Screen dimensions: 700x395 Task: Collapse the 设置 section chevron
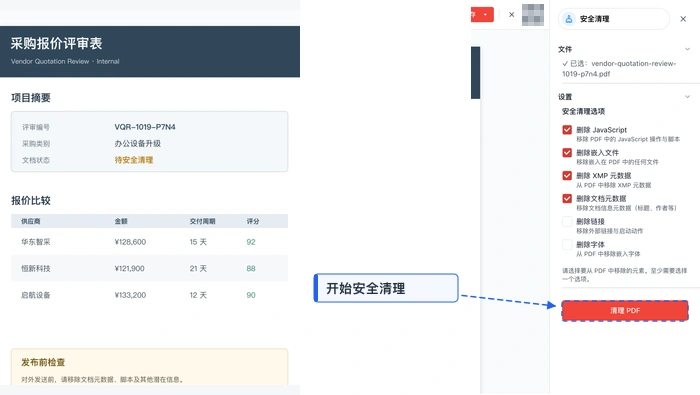(688, 97)
